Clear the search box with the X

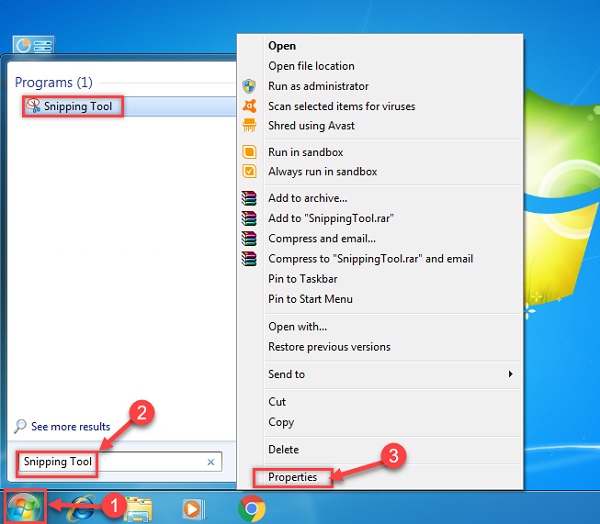pyautogui.click(x=211, y=462)
